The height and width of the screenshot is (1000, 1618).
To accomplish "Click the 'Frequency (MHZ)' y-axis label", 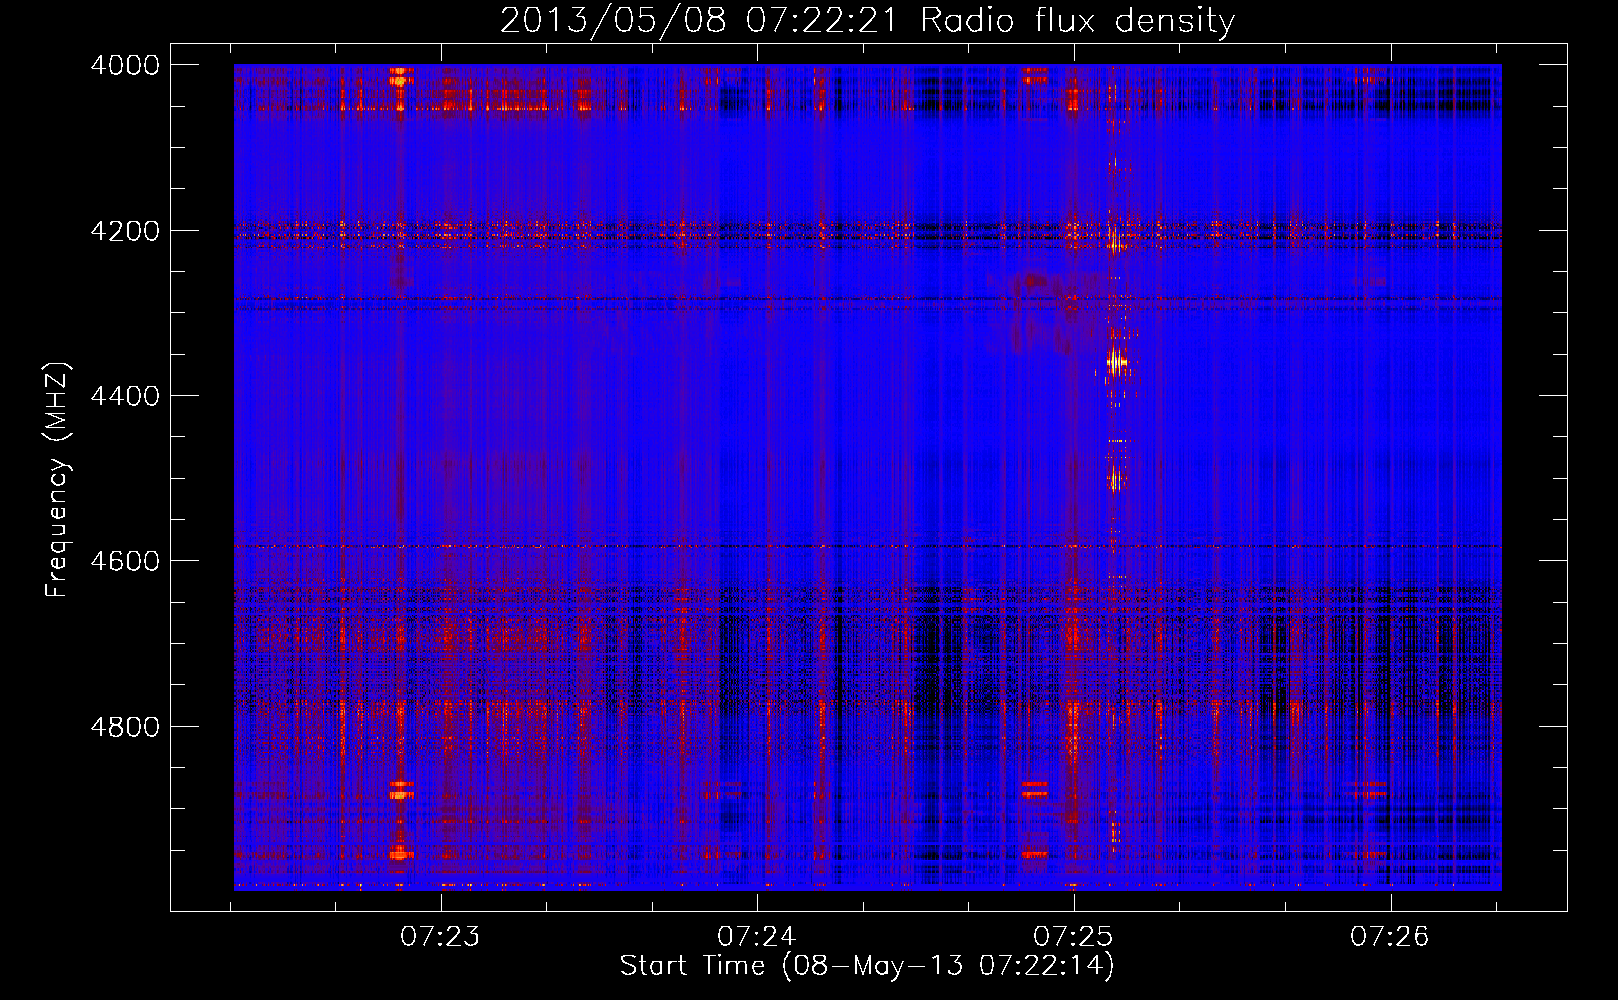I will 57,479.
